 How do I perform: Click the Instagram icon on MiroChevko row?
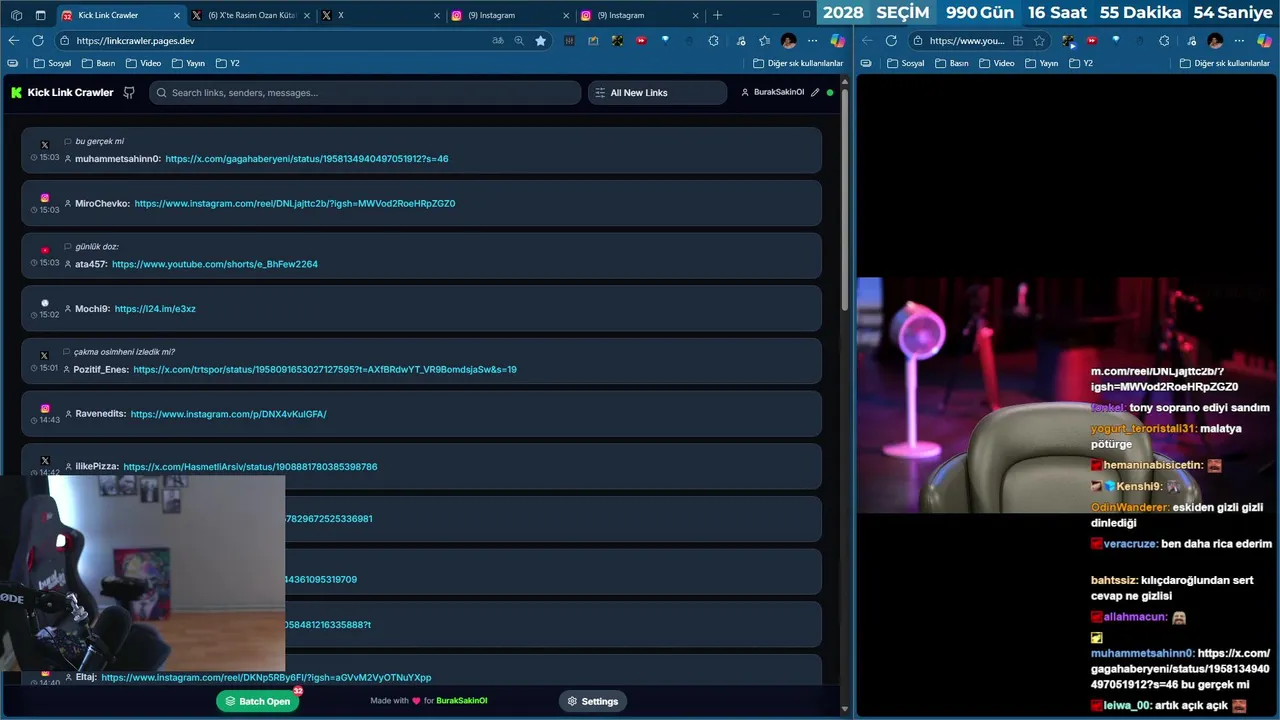(x=45, y=198)
